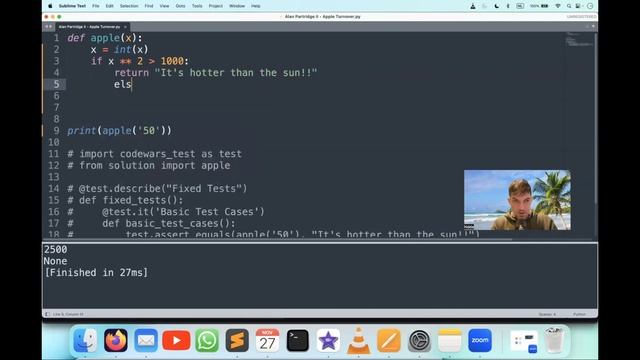Image resolution: width=640 pixels, height=360 pixels.
Task: Click the Python syntax selector in status bar
Action: coord(579,314)
